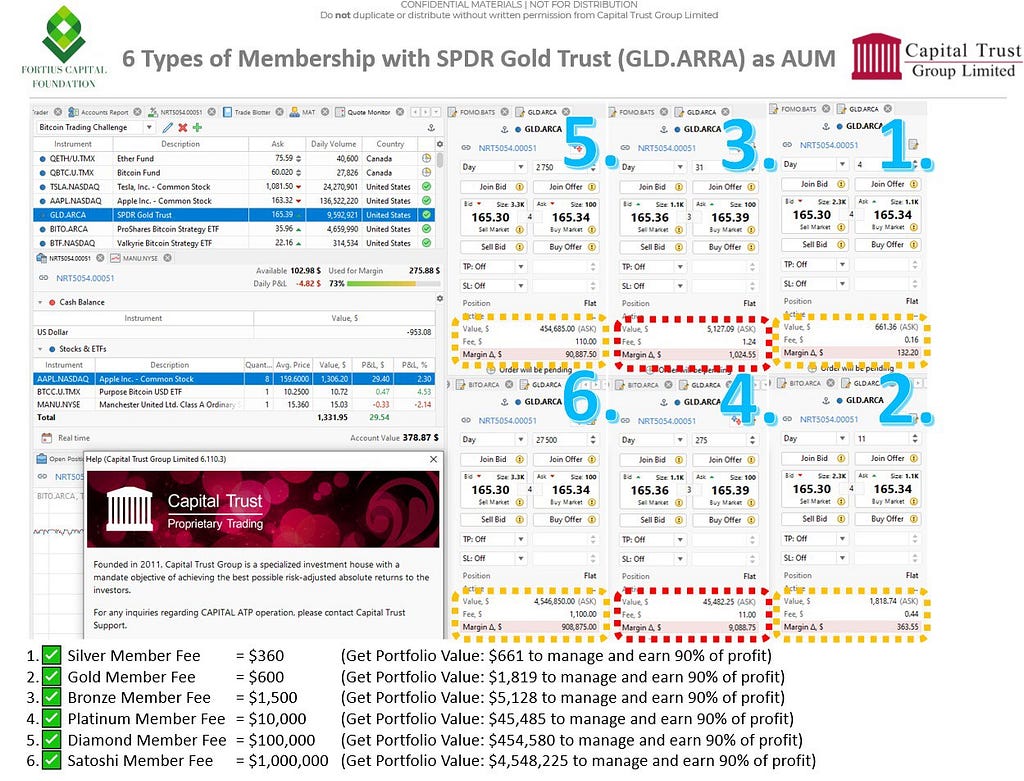This screenshot has height=781, width=1024.
Task: Select BTCC.U.TMX Purpose Bitcoin USD ETF position
Action: coord(234,392)
